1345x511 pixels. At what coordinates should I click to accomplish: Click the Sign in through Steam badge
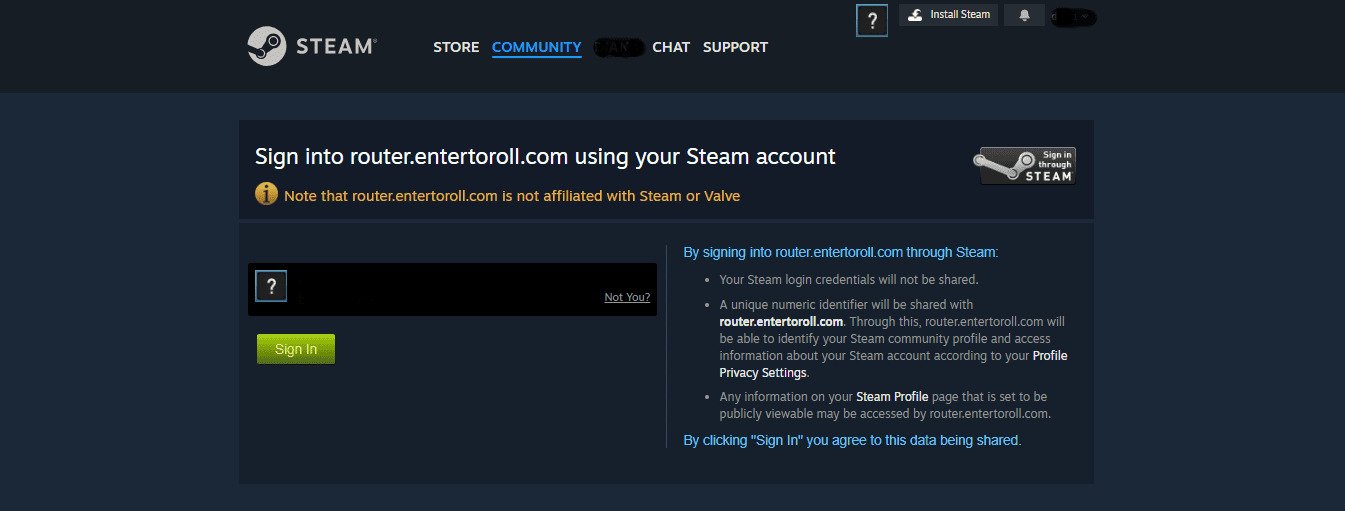point(1027,166)
